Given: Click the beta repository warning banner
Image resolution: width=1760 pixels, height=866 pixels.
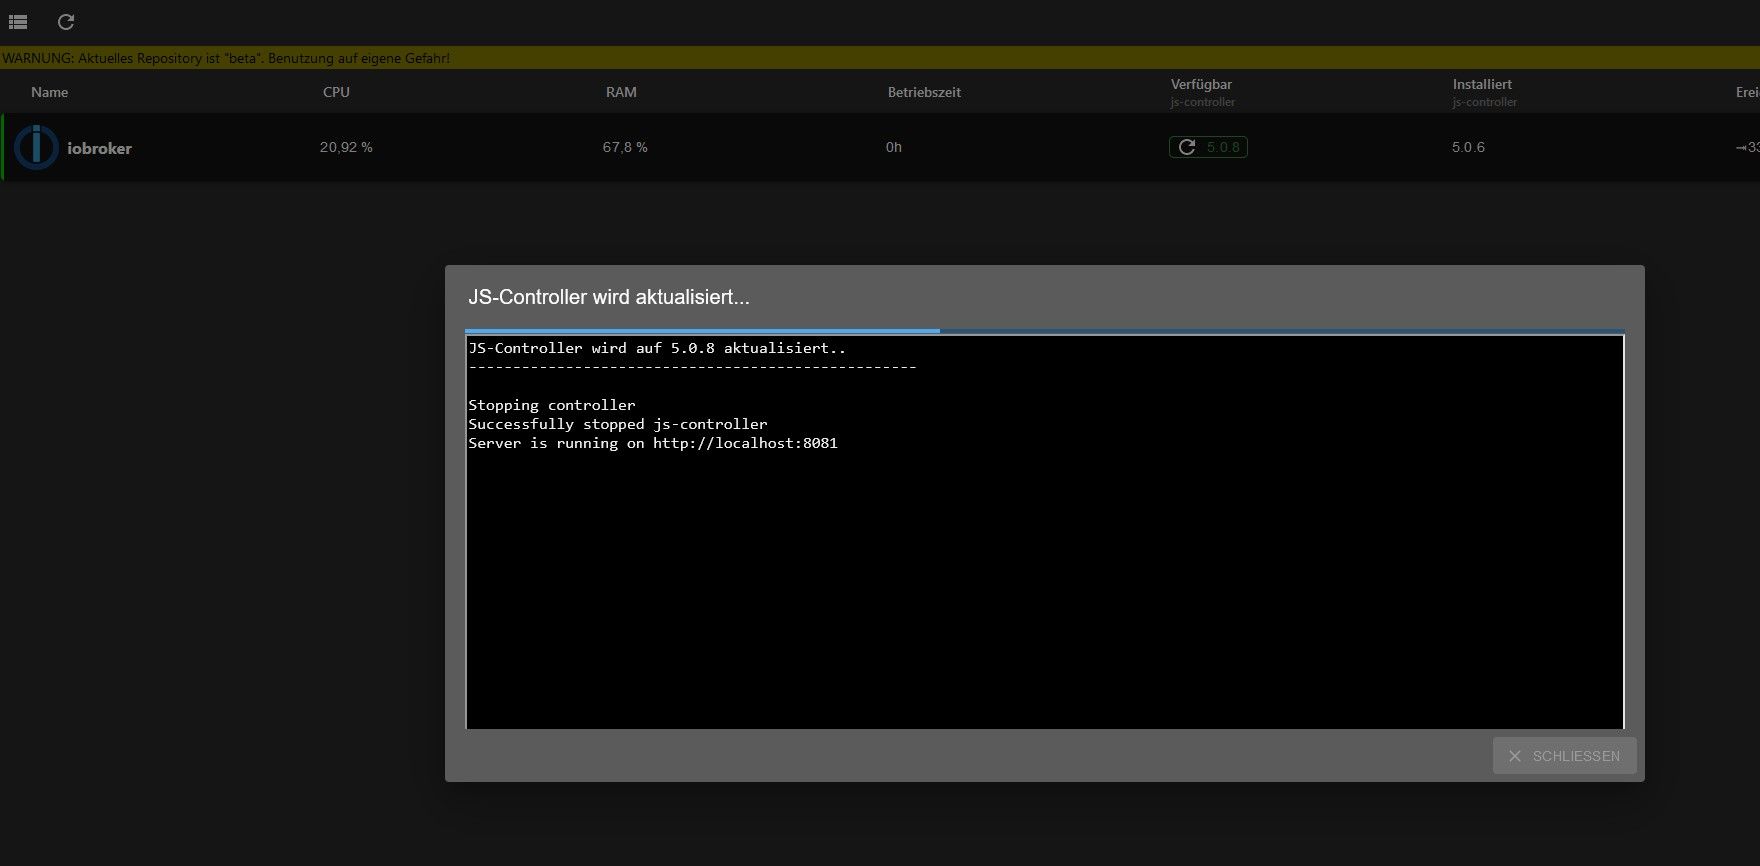Looking at the screenshot, I should click(x=880, y=58).
